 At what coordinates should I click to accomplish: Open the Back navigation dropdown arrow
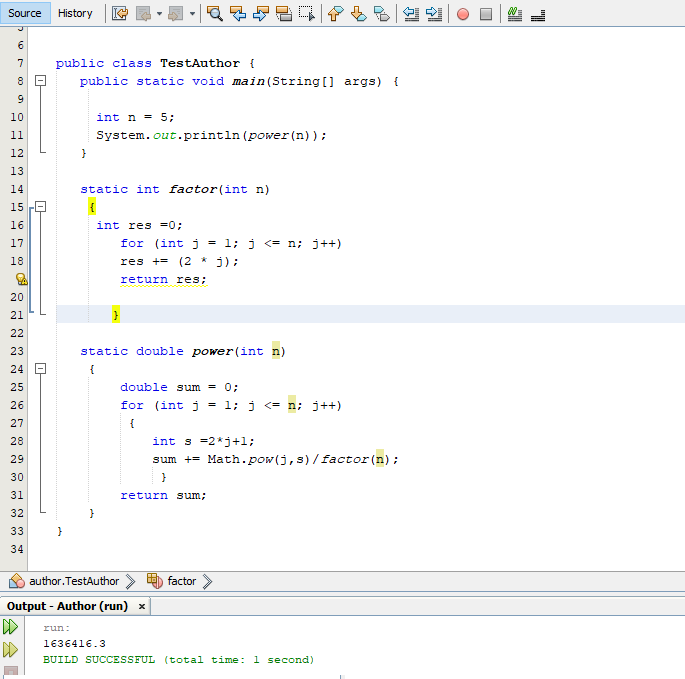159,14
